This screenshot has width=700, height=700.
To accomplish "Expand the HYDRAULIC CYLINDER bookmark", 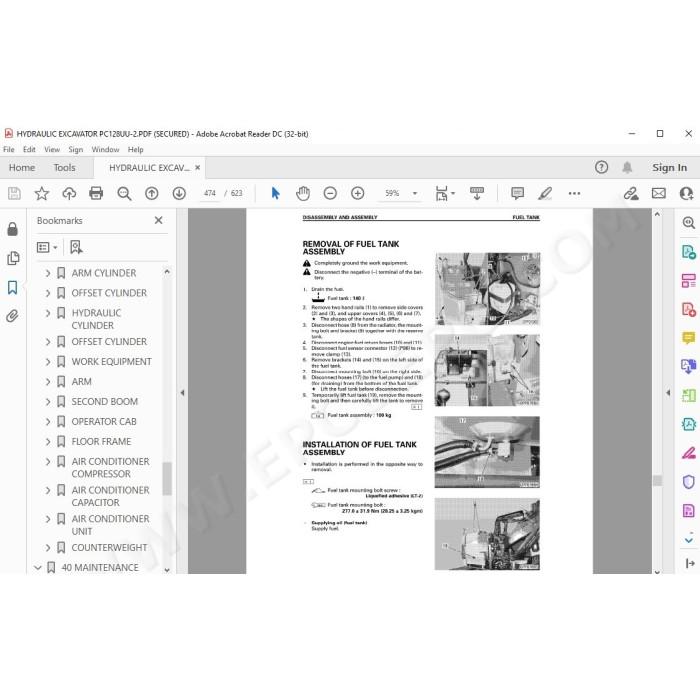I will pyautogui.click(x=48, y=313).
